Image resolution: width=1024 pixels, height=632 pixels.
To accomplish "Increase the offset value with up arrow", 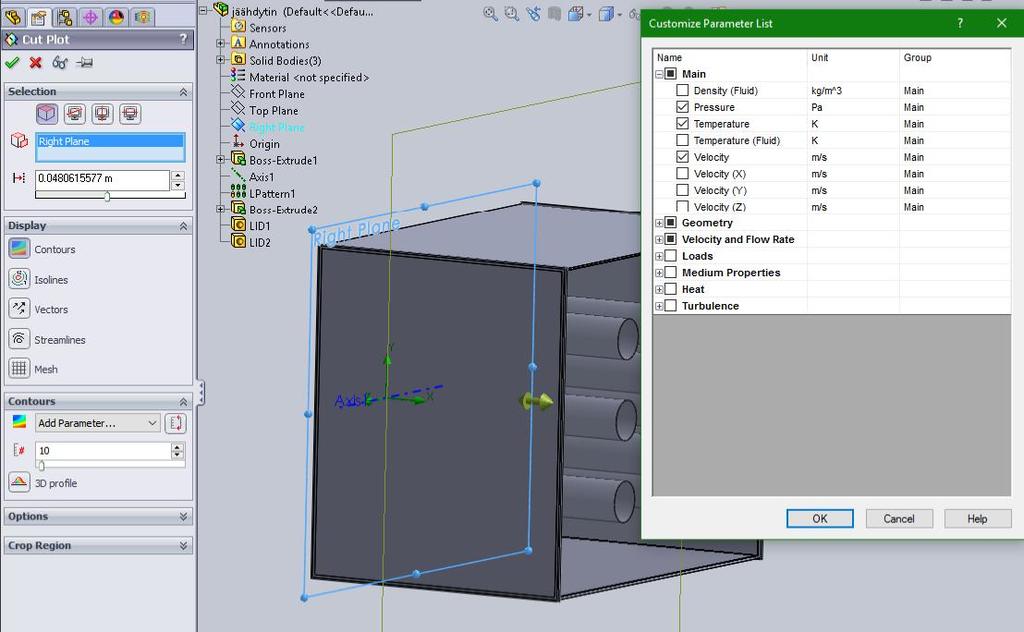I will click(x=178, y=175).
